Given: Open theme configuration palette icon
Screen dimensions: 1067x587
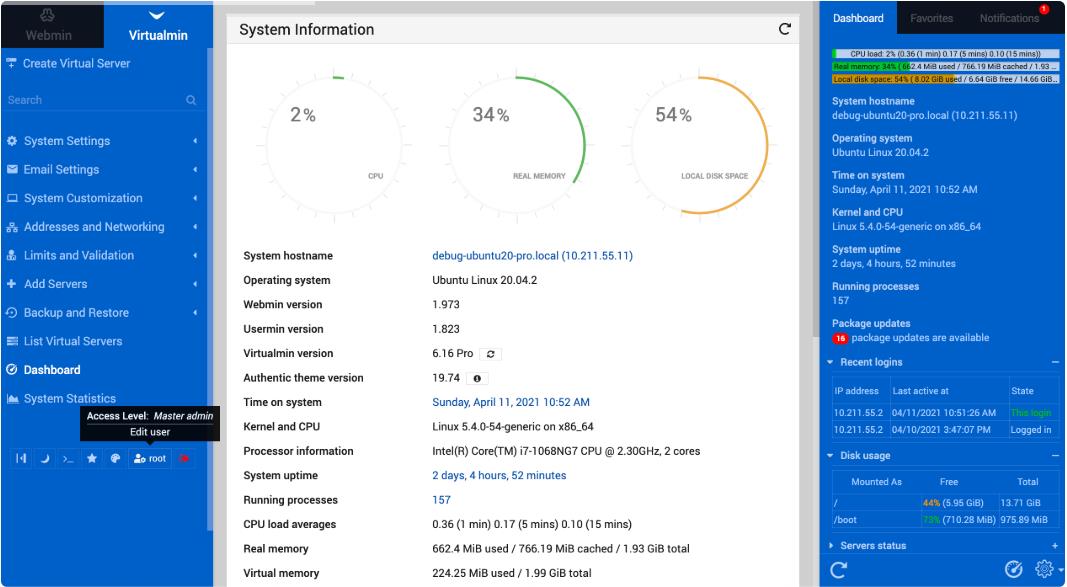Looking at the screenshot, I should tap(115, 458).
